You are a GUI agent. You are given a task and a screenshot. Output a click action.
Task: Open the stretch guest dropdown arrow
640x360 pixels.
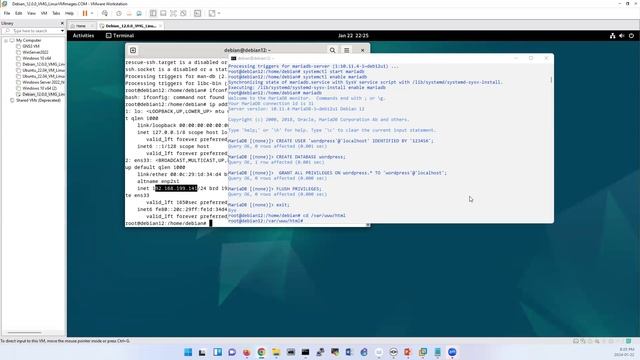(x=219, y=13)
